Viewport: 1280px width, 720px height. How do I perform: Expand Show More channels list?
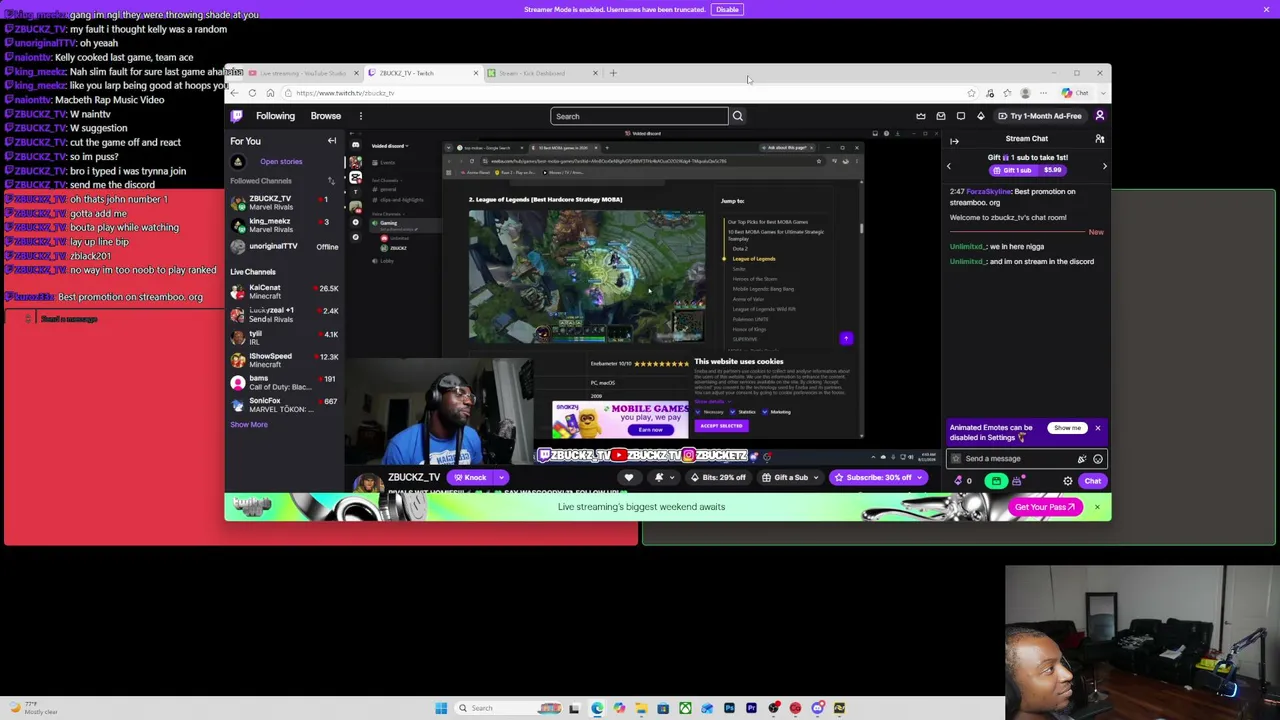coord(249,425)
